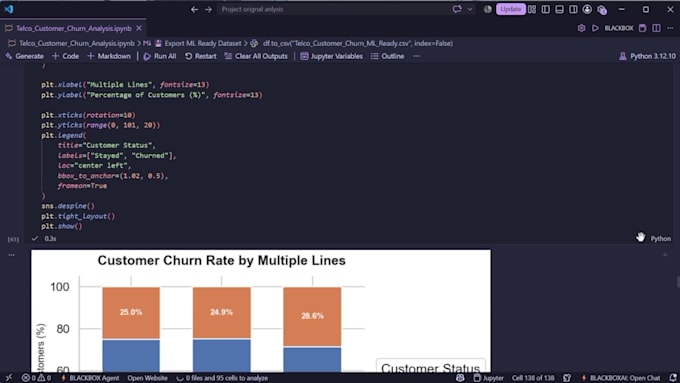Run All notebook cells
This screenshot has width=680, height=383.
(160, 56)
